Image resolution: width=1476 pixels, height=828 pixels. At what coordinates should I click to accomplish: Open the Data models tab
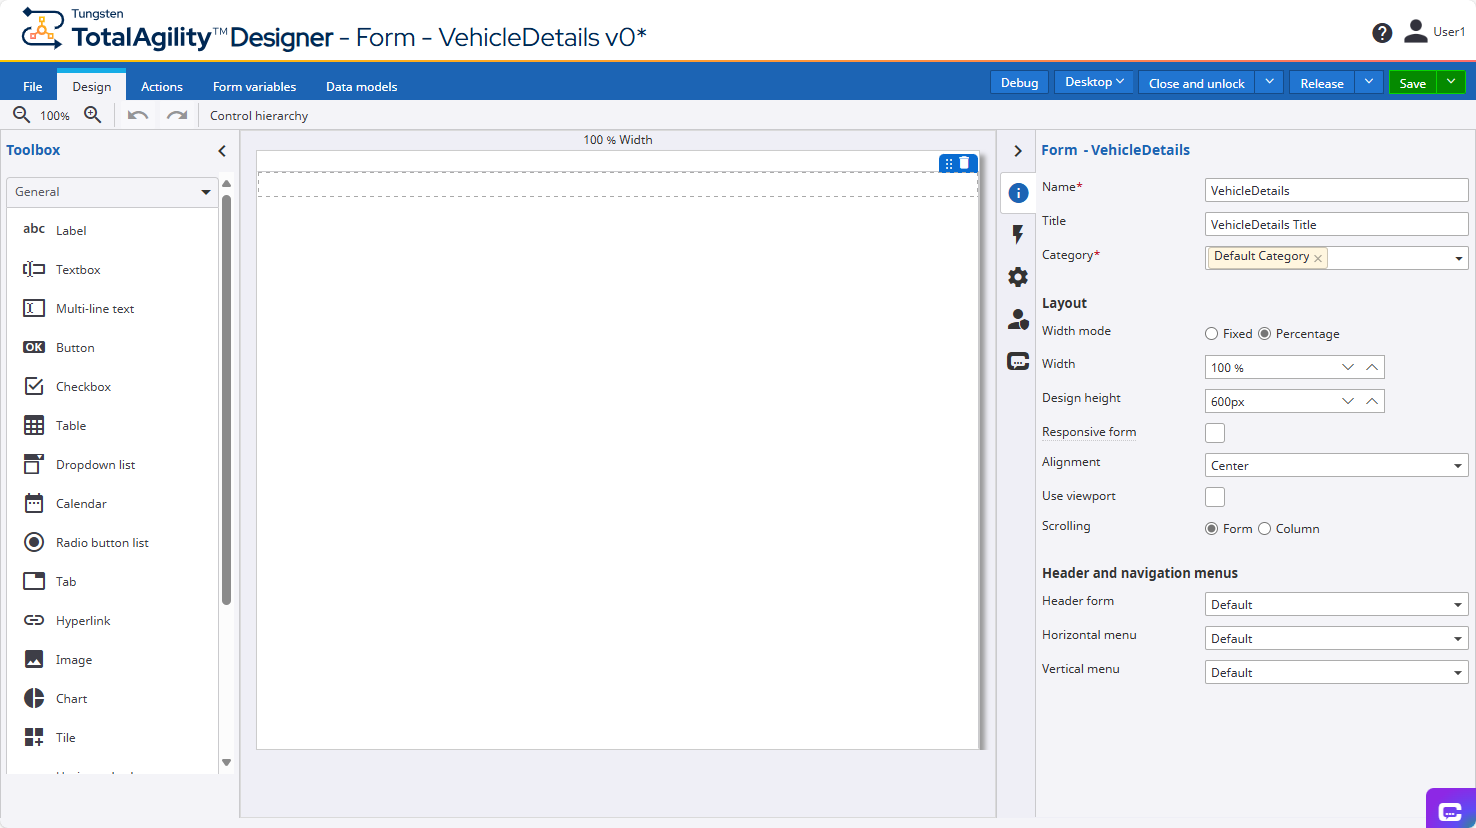tap(361, 87)
